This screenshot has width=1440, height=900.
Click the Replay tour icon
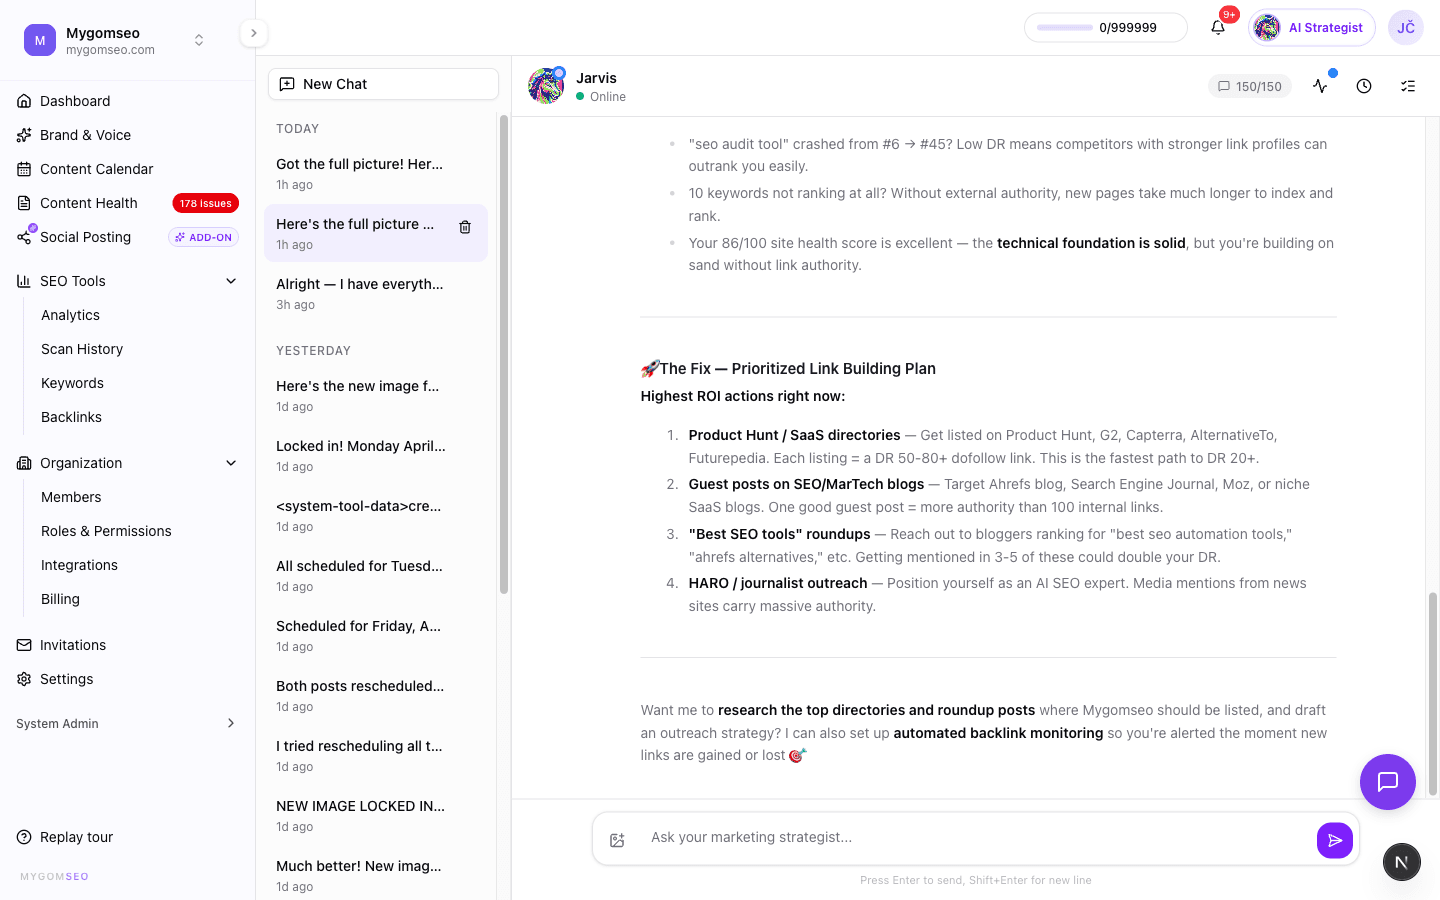(22, 837)
